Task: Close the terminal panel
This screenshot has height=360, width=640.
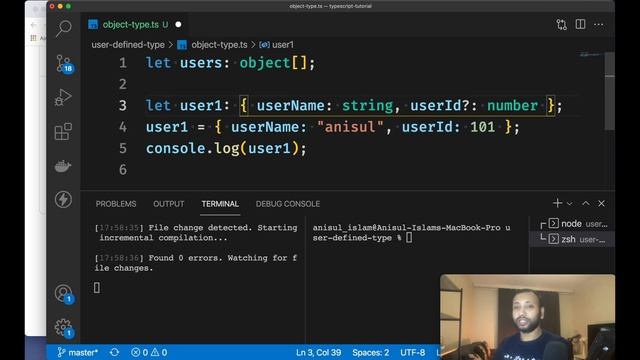Action: [x=601, y=203]
